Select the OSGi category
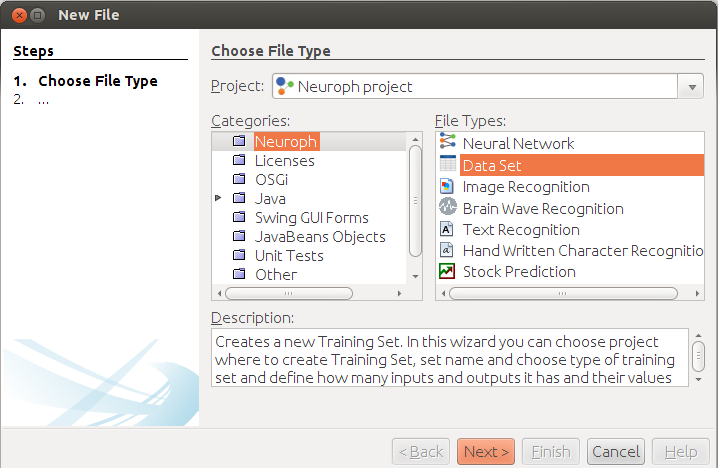 click(271, 180)
